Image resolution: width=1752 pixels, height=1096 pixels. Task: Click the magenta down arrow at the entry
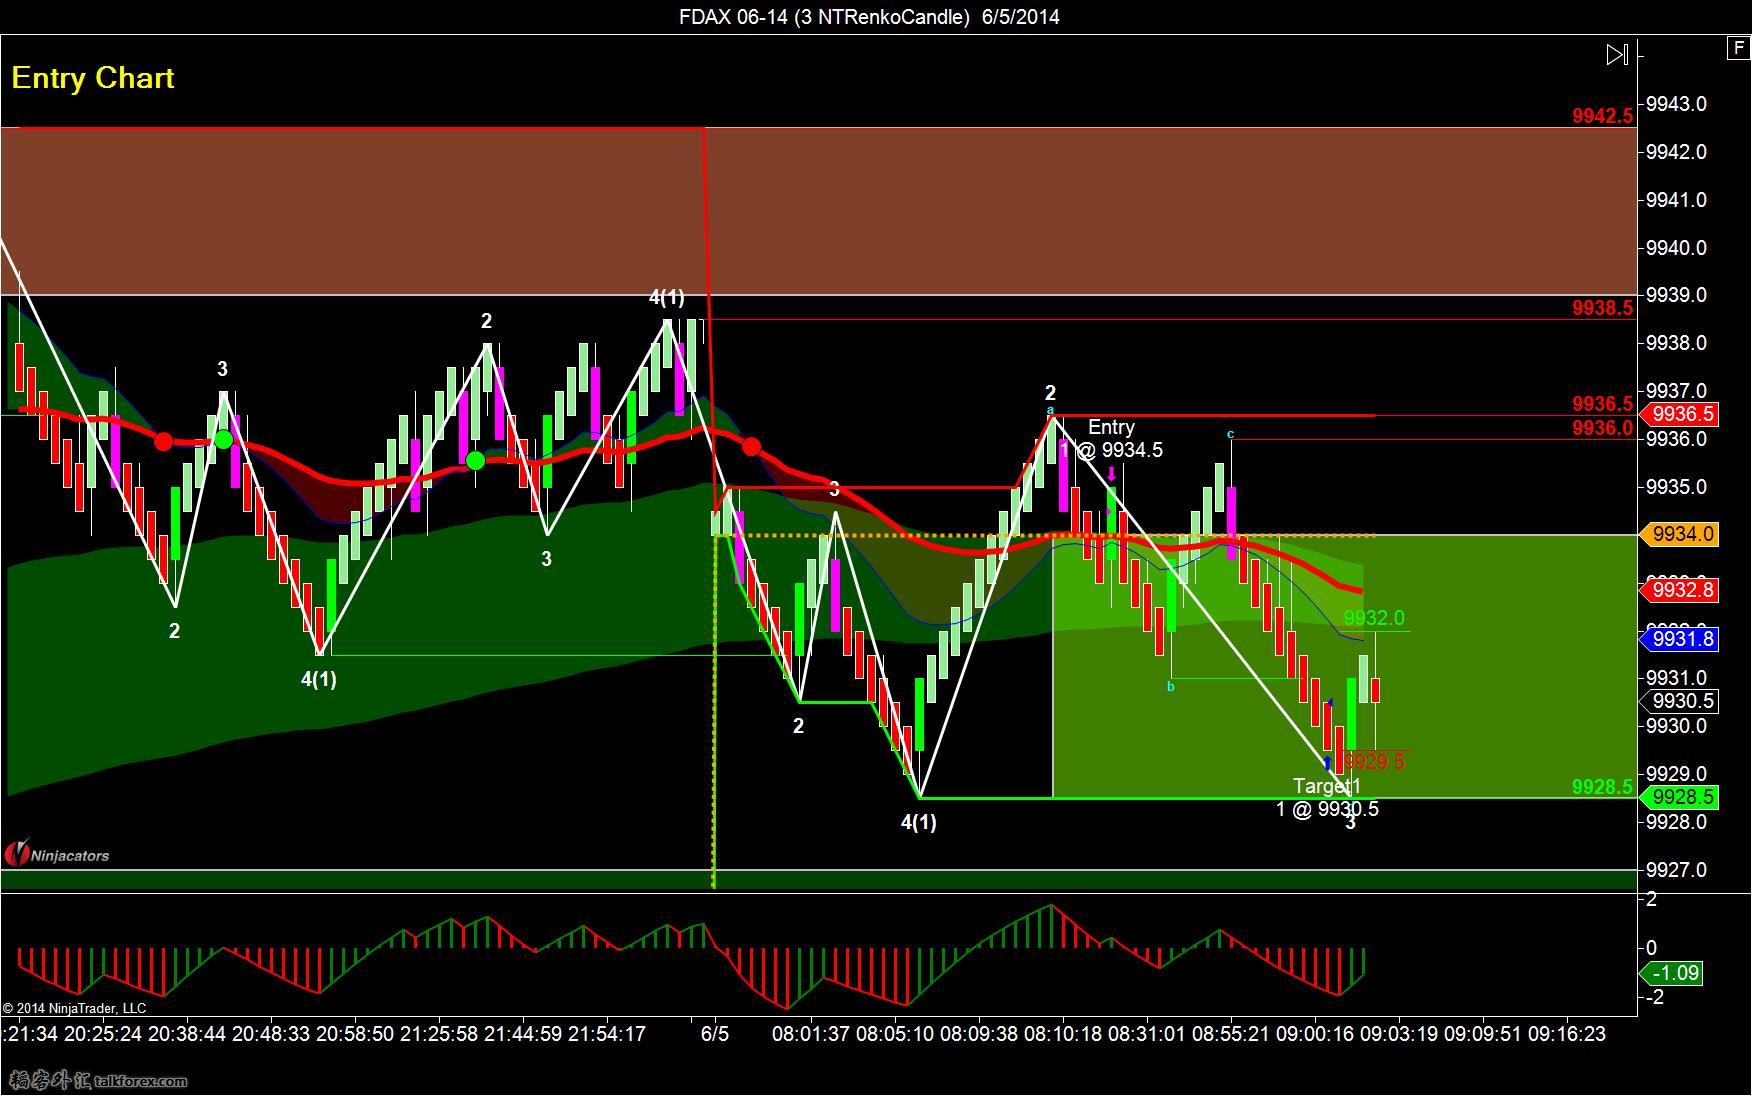point(1112,474)
